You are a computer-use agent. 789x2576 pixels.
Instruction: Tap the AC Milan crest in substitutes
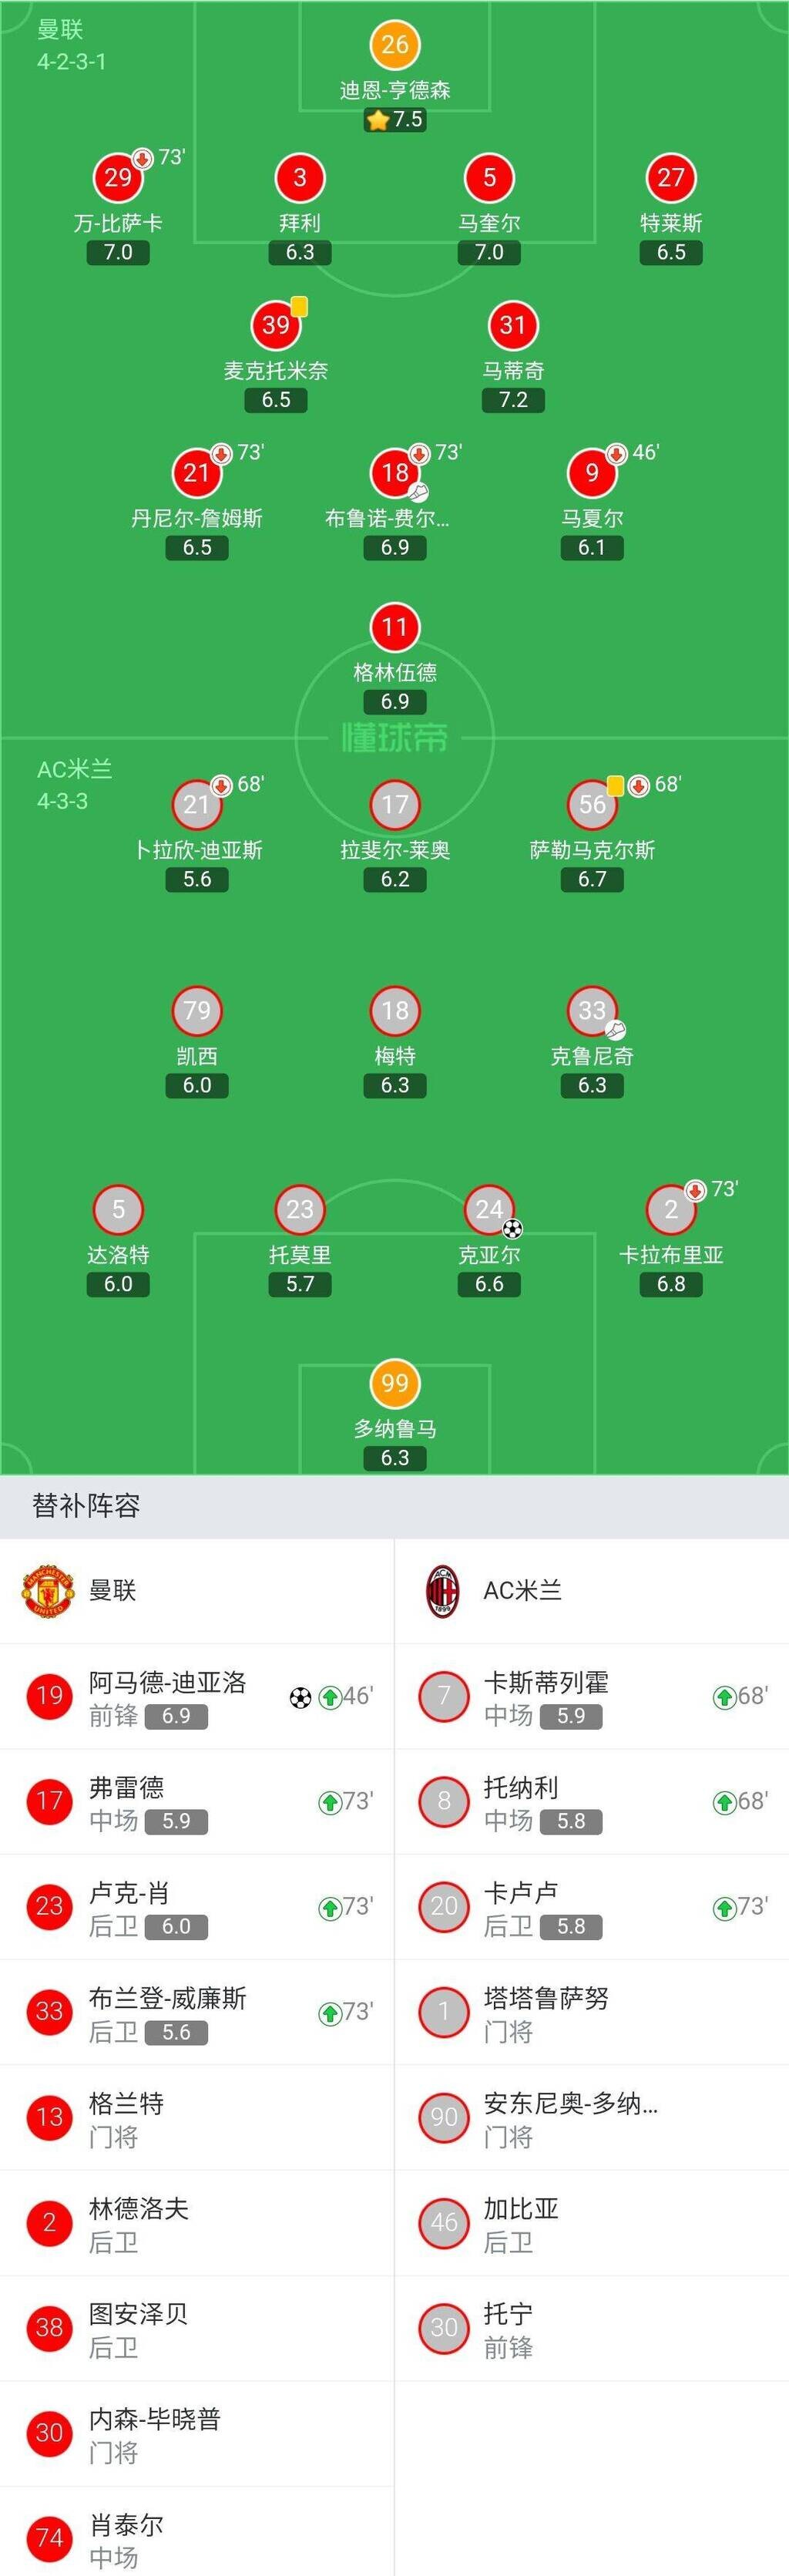442,1591
